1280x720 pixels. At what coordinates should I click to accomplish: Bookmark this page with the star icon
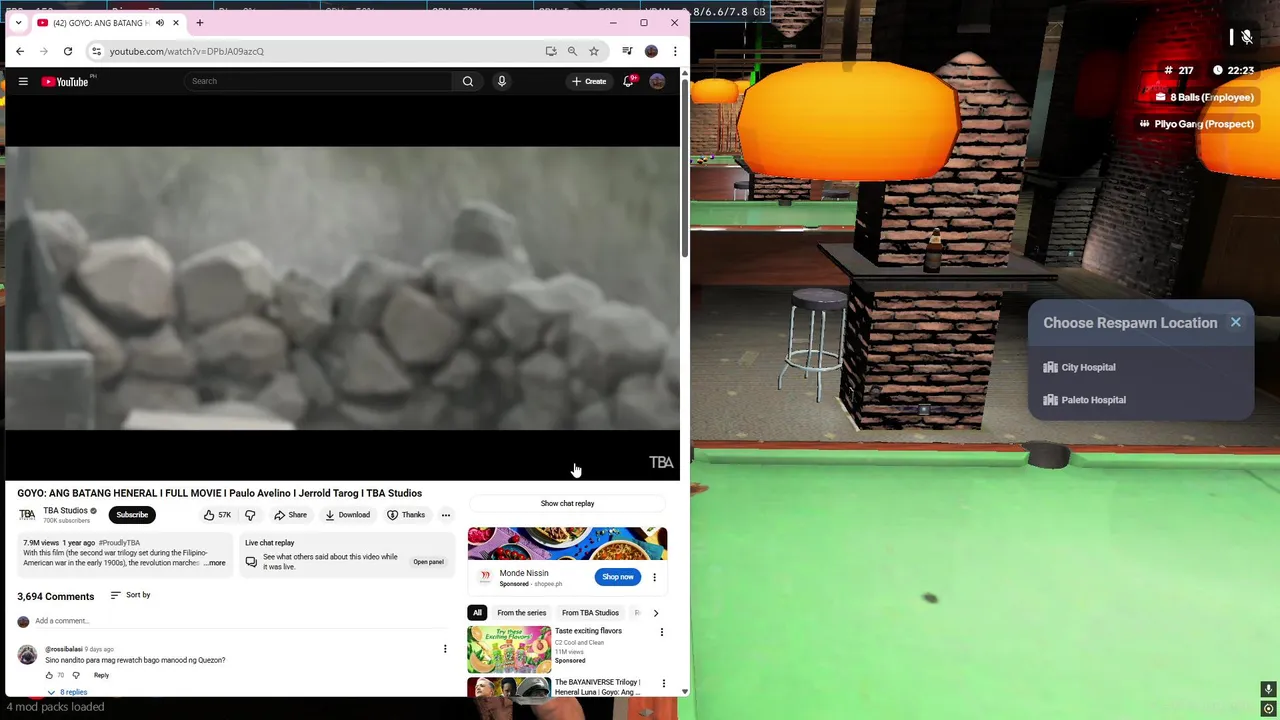594,51
